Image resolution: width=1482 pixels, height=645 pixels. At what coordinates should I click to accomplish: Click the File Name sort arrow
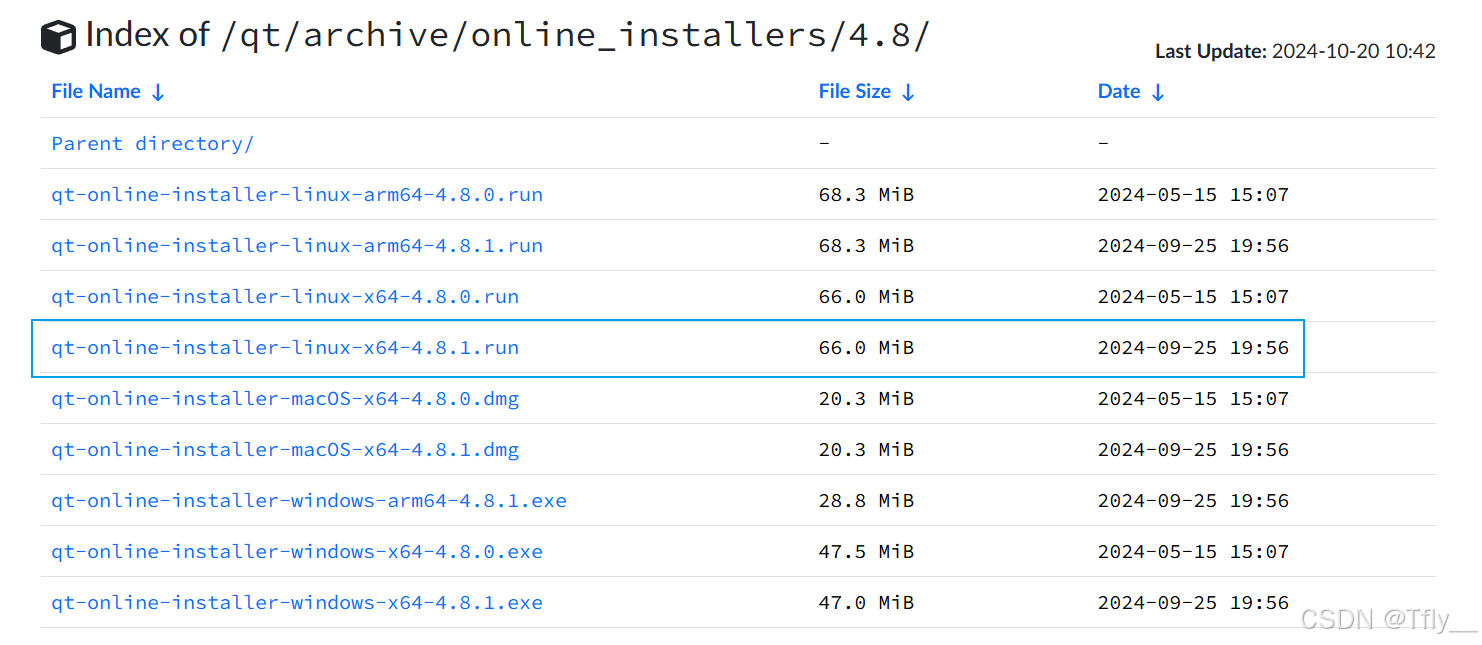point(158,93)
